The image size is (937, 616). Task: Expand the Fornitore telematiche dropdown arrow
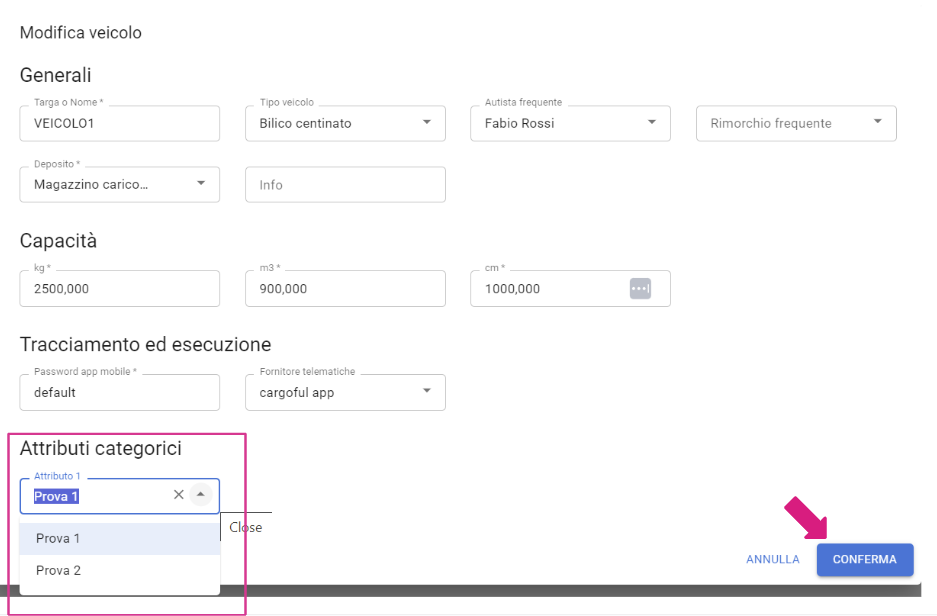(427, 391)
